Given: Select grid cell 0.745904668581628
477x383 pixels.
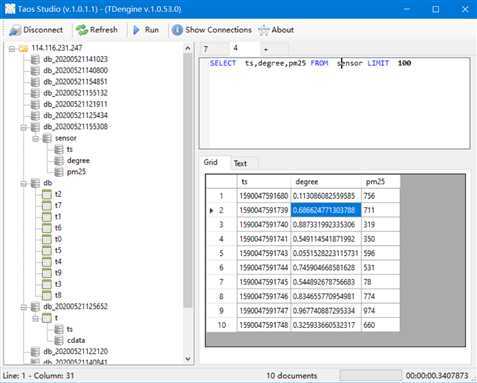Looking at the screenshot, I should (x=326, y=268).
